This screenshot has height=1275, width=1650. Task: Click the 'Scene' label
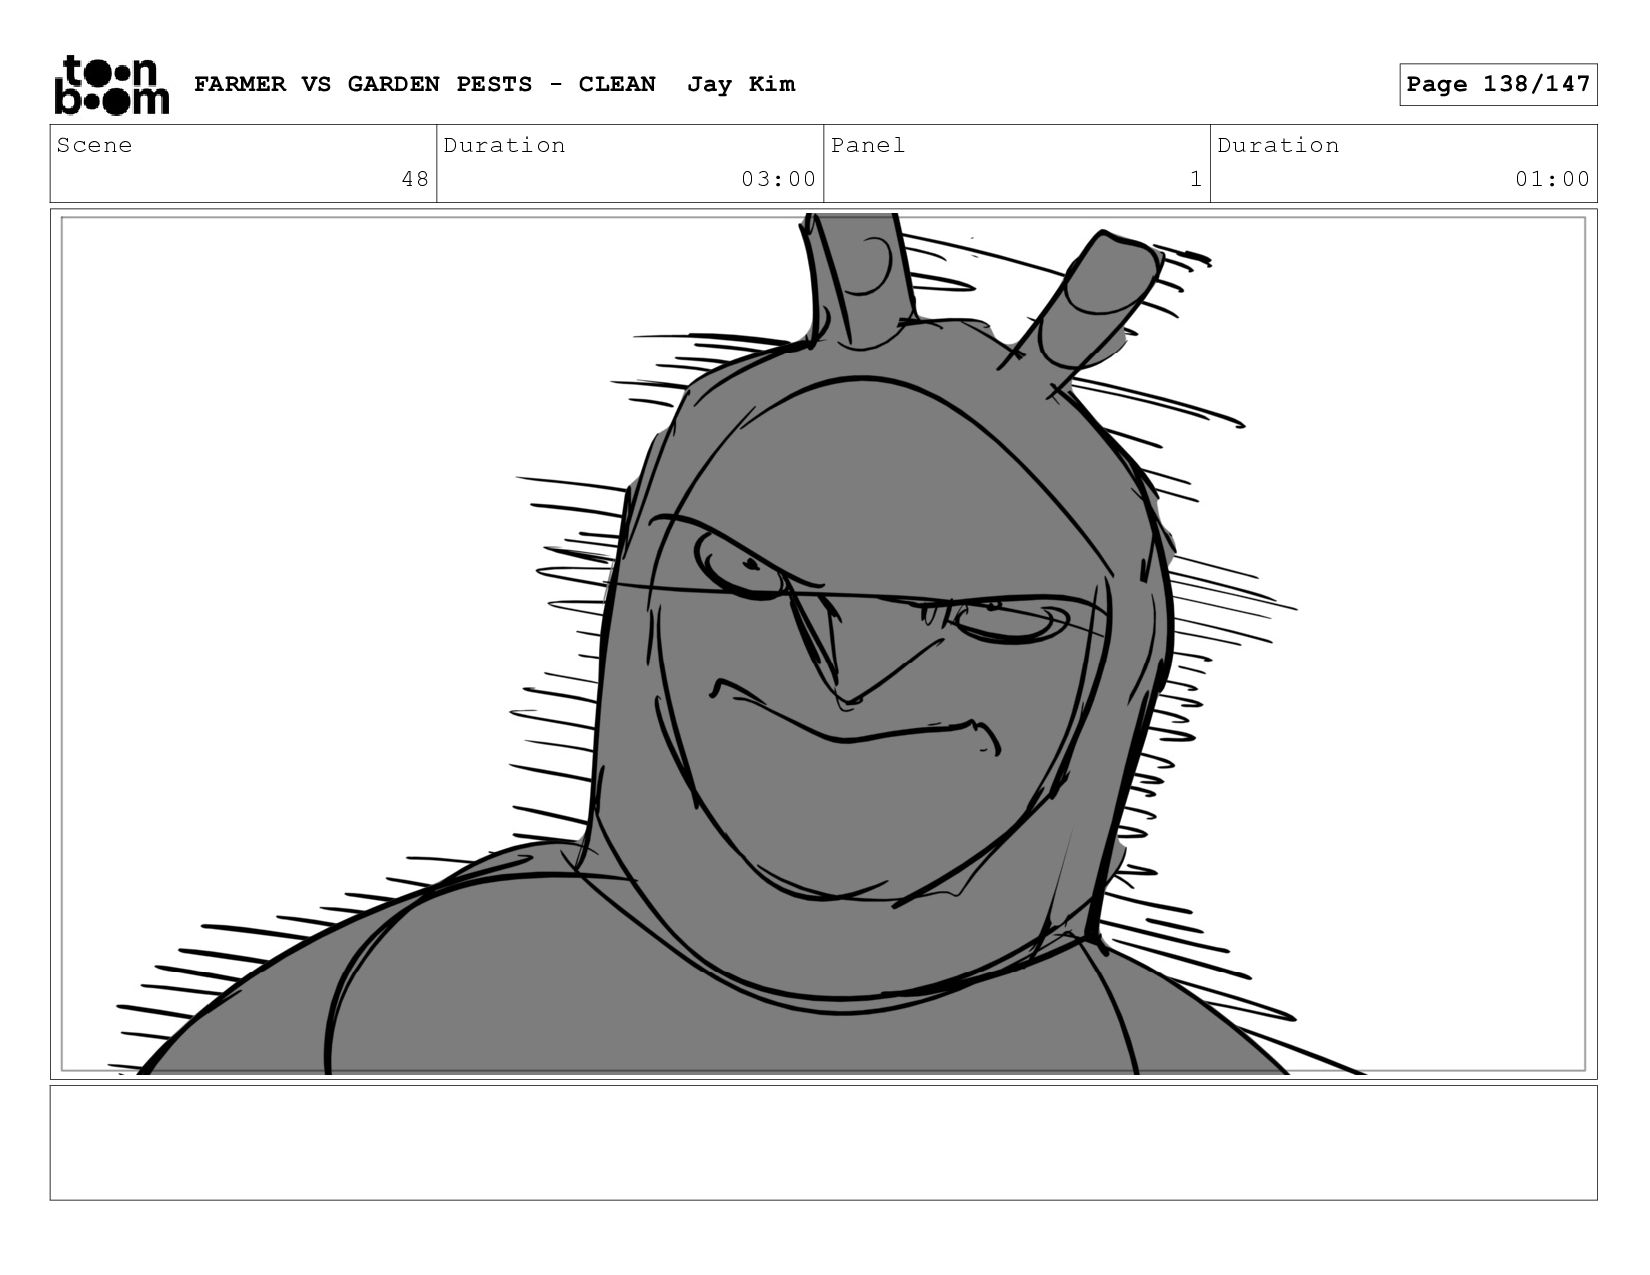94,145
